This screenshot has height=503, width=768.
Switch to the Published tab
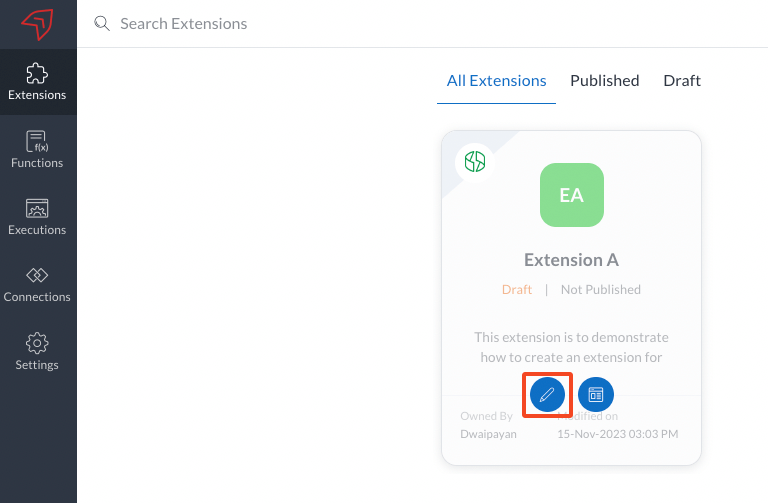(x=604, y=81)
